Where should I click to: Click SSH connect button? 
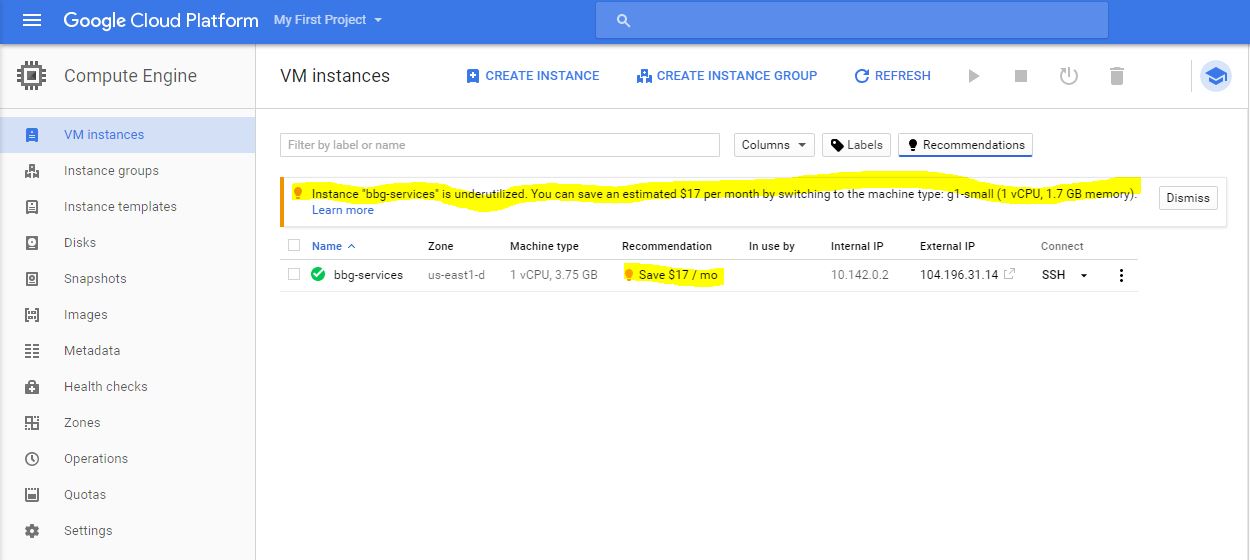(1053, 275)
